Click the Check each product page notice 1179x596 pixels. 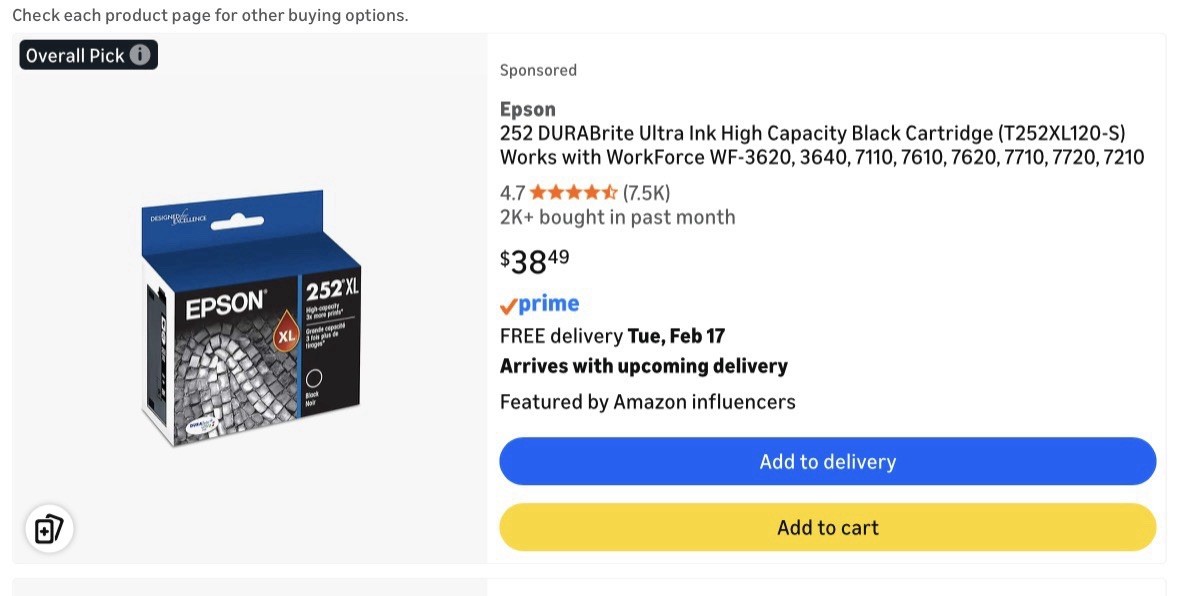(210, 16)
